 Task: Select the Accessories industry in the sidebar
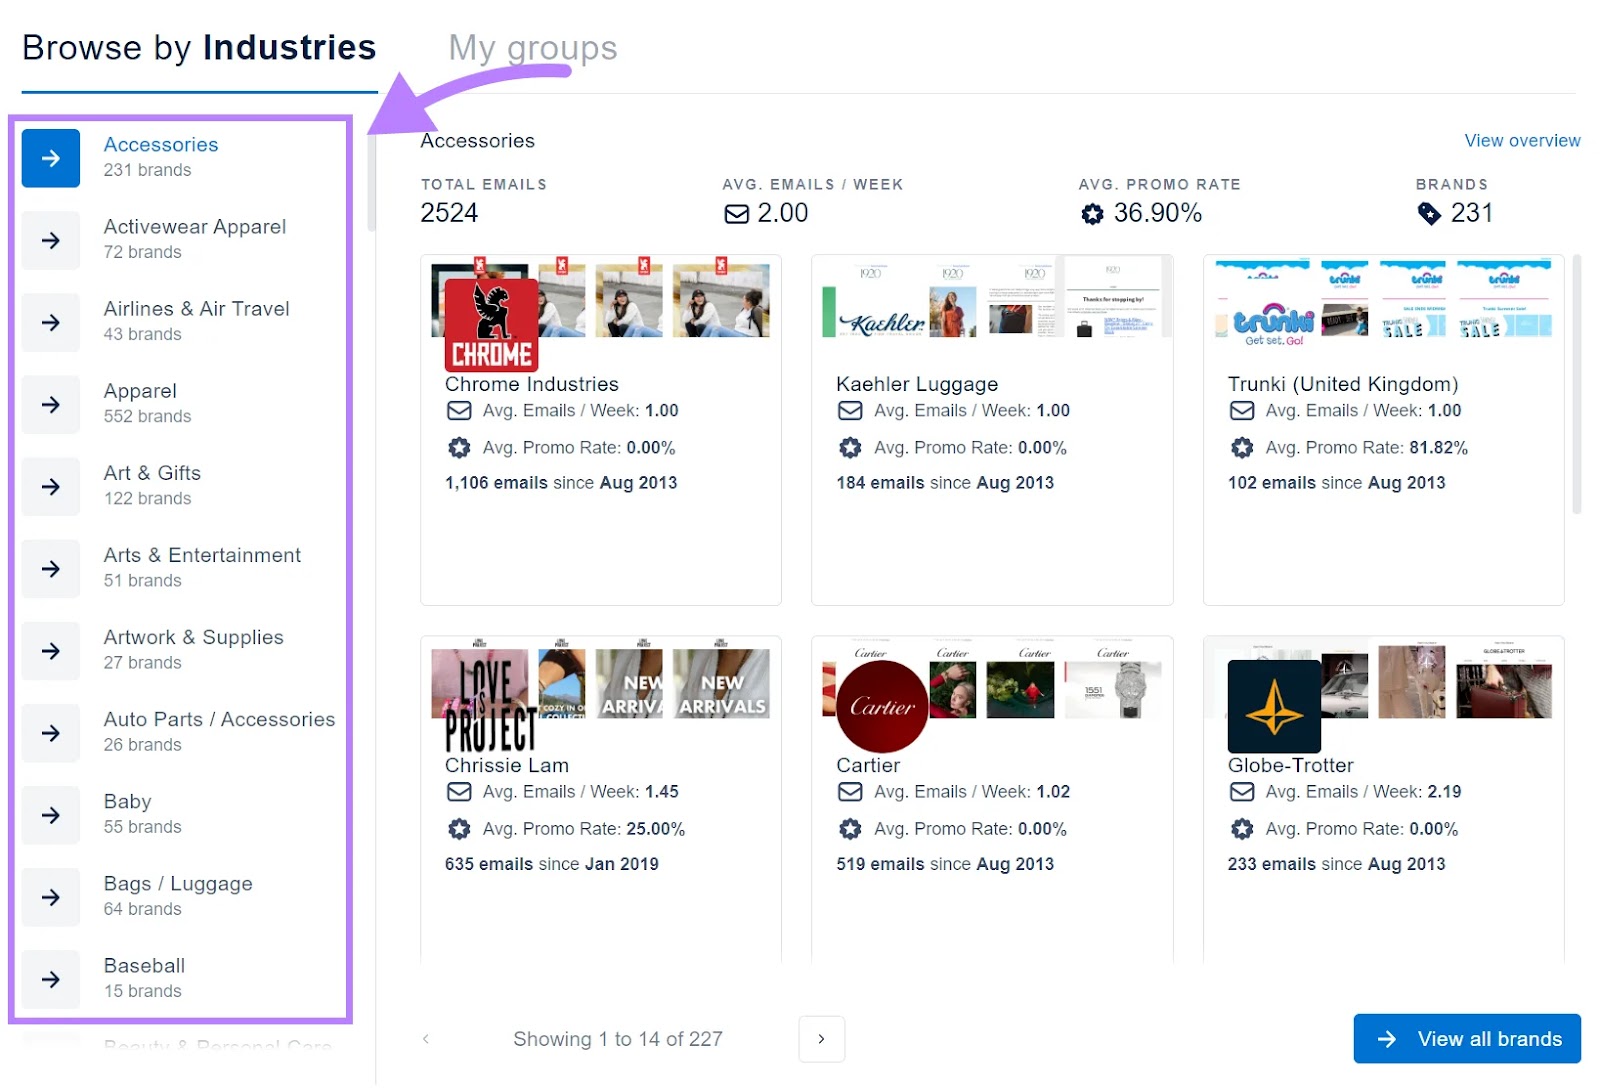pos(160,144)
